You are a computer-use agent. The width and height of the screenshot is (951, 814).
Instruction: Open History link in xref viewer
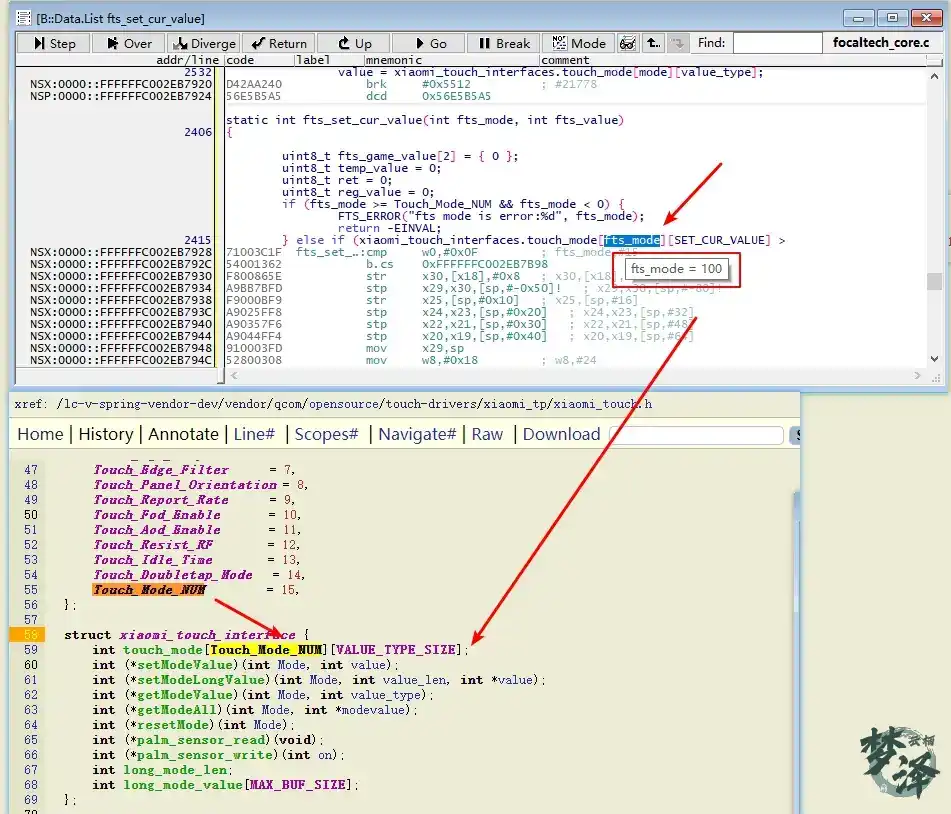tap(106, 434)
